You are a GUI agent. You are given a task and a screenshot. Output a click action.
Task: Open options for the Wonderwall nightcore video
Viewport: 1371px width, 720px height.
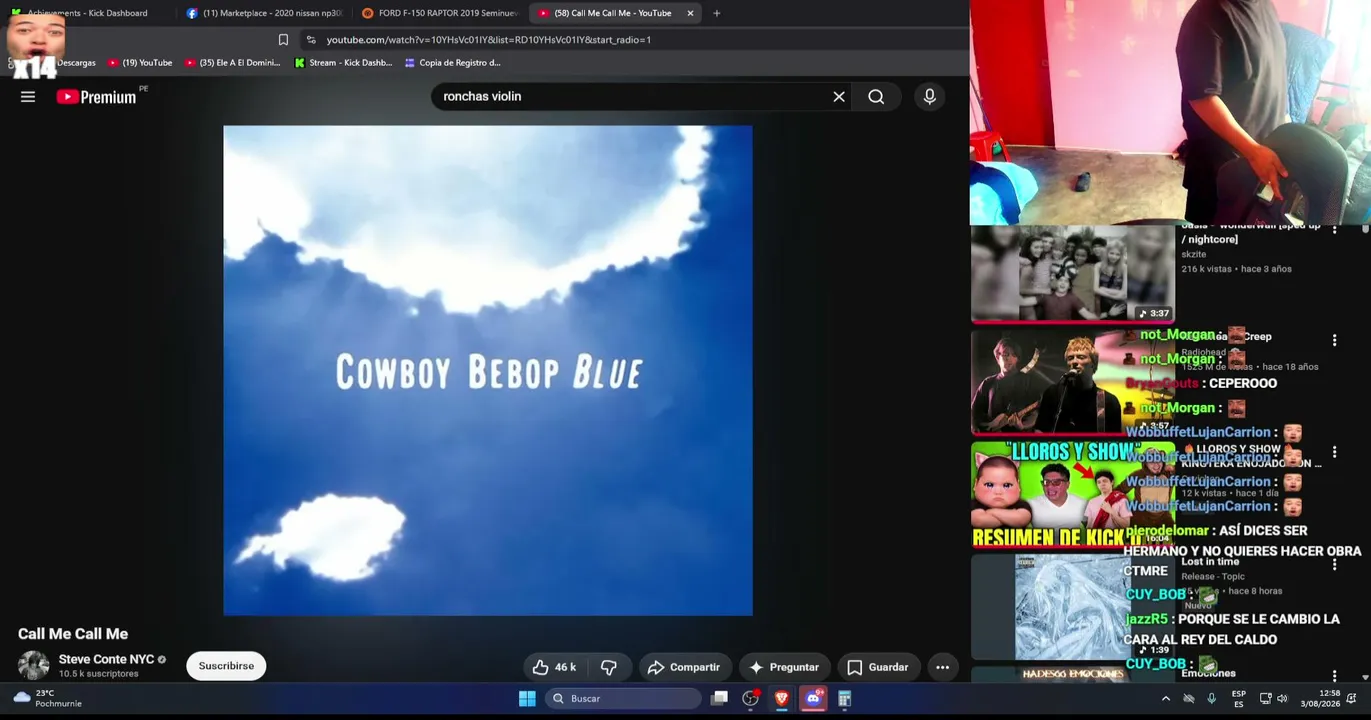coord(1334,229)
